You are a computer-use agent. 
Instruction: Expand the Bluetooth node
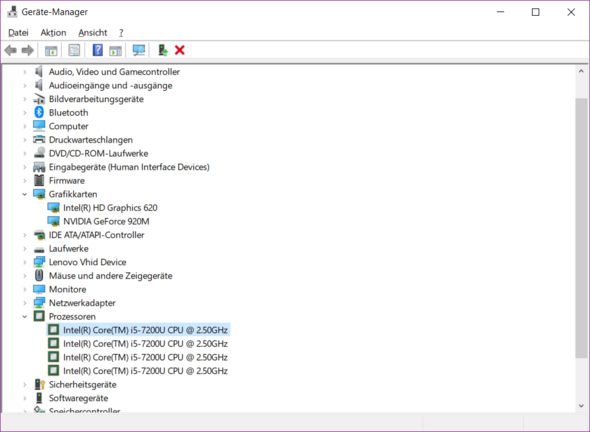click(x=24, y=113)
